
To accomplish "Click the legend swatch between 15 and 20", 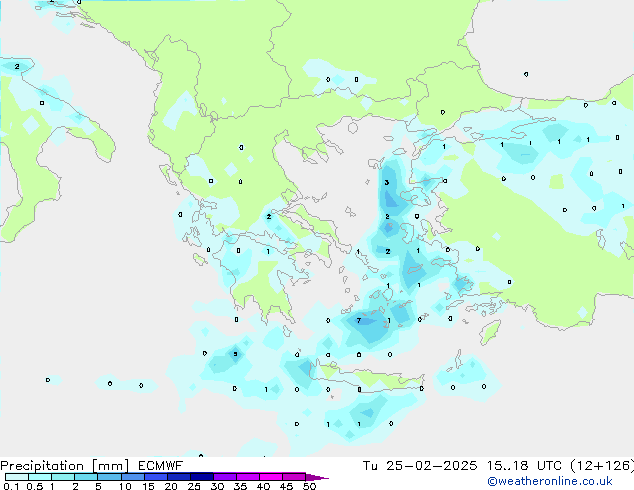I will [156, 477].
